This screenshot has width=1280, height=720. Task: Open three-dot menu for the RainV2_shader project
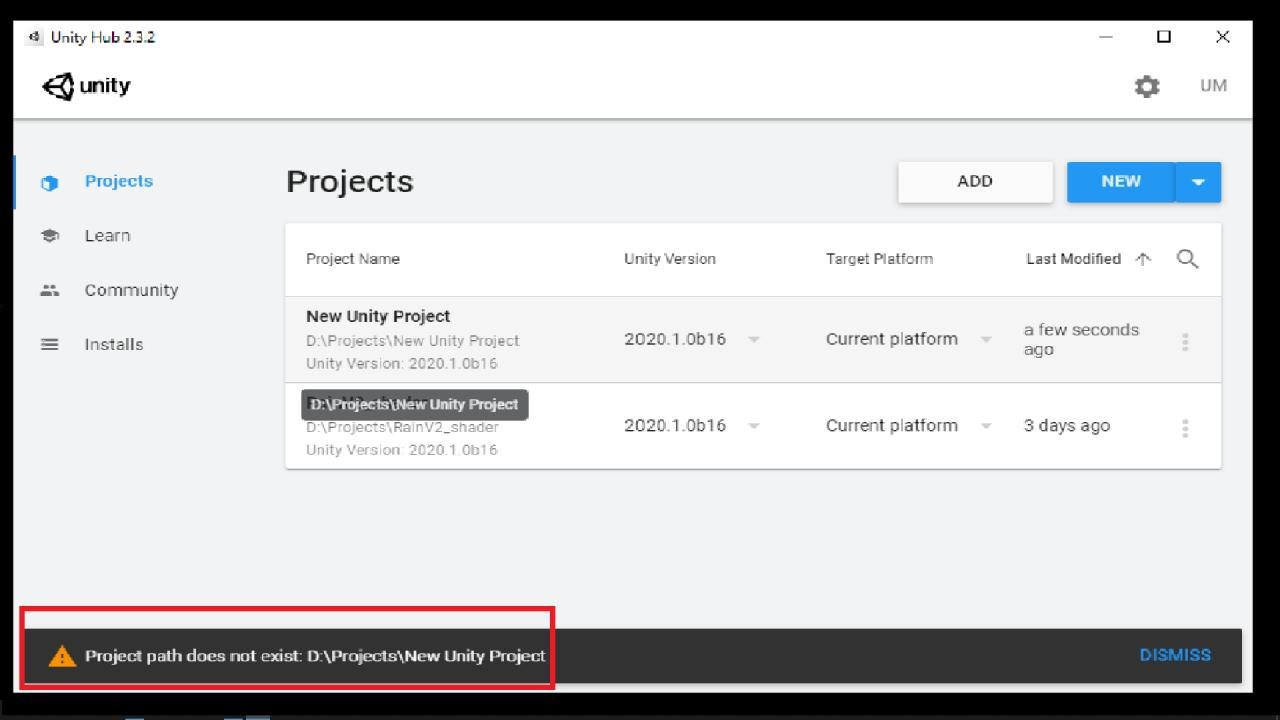[x=1185, y=428]
